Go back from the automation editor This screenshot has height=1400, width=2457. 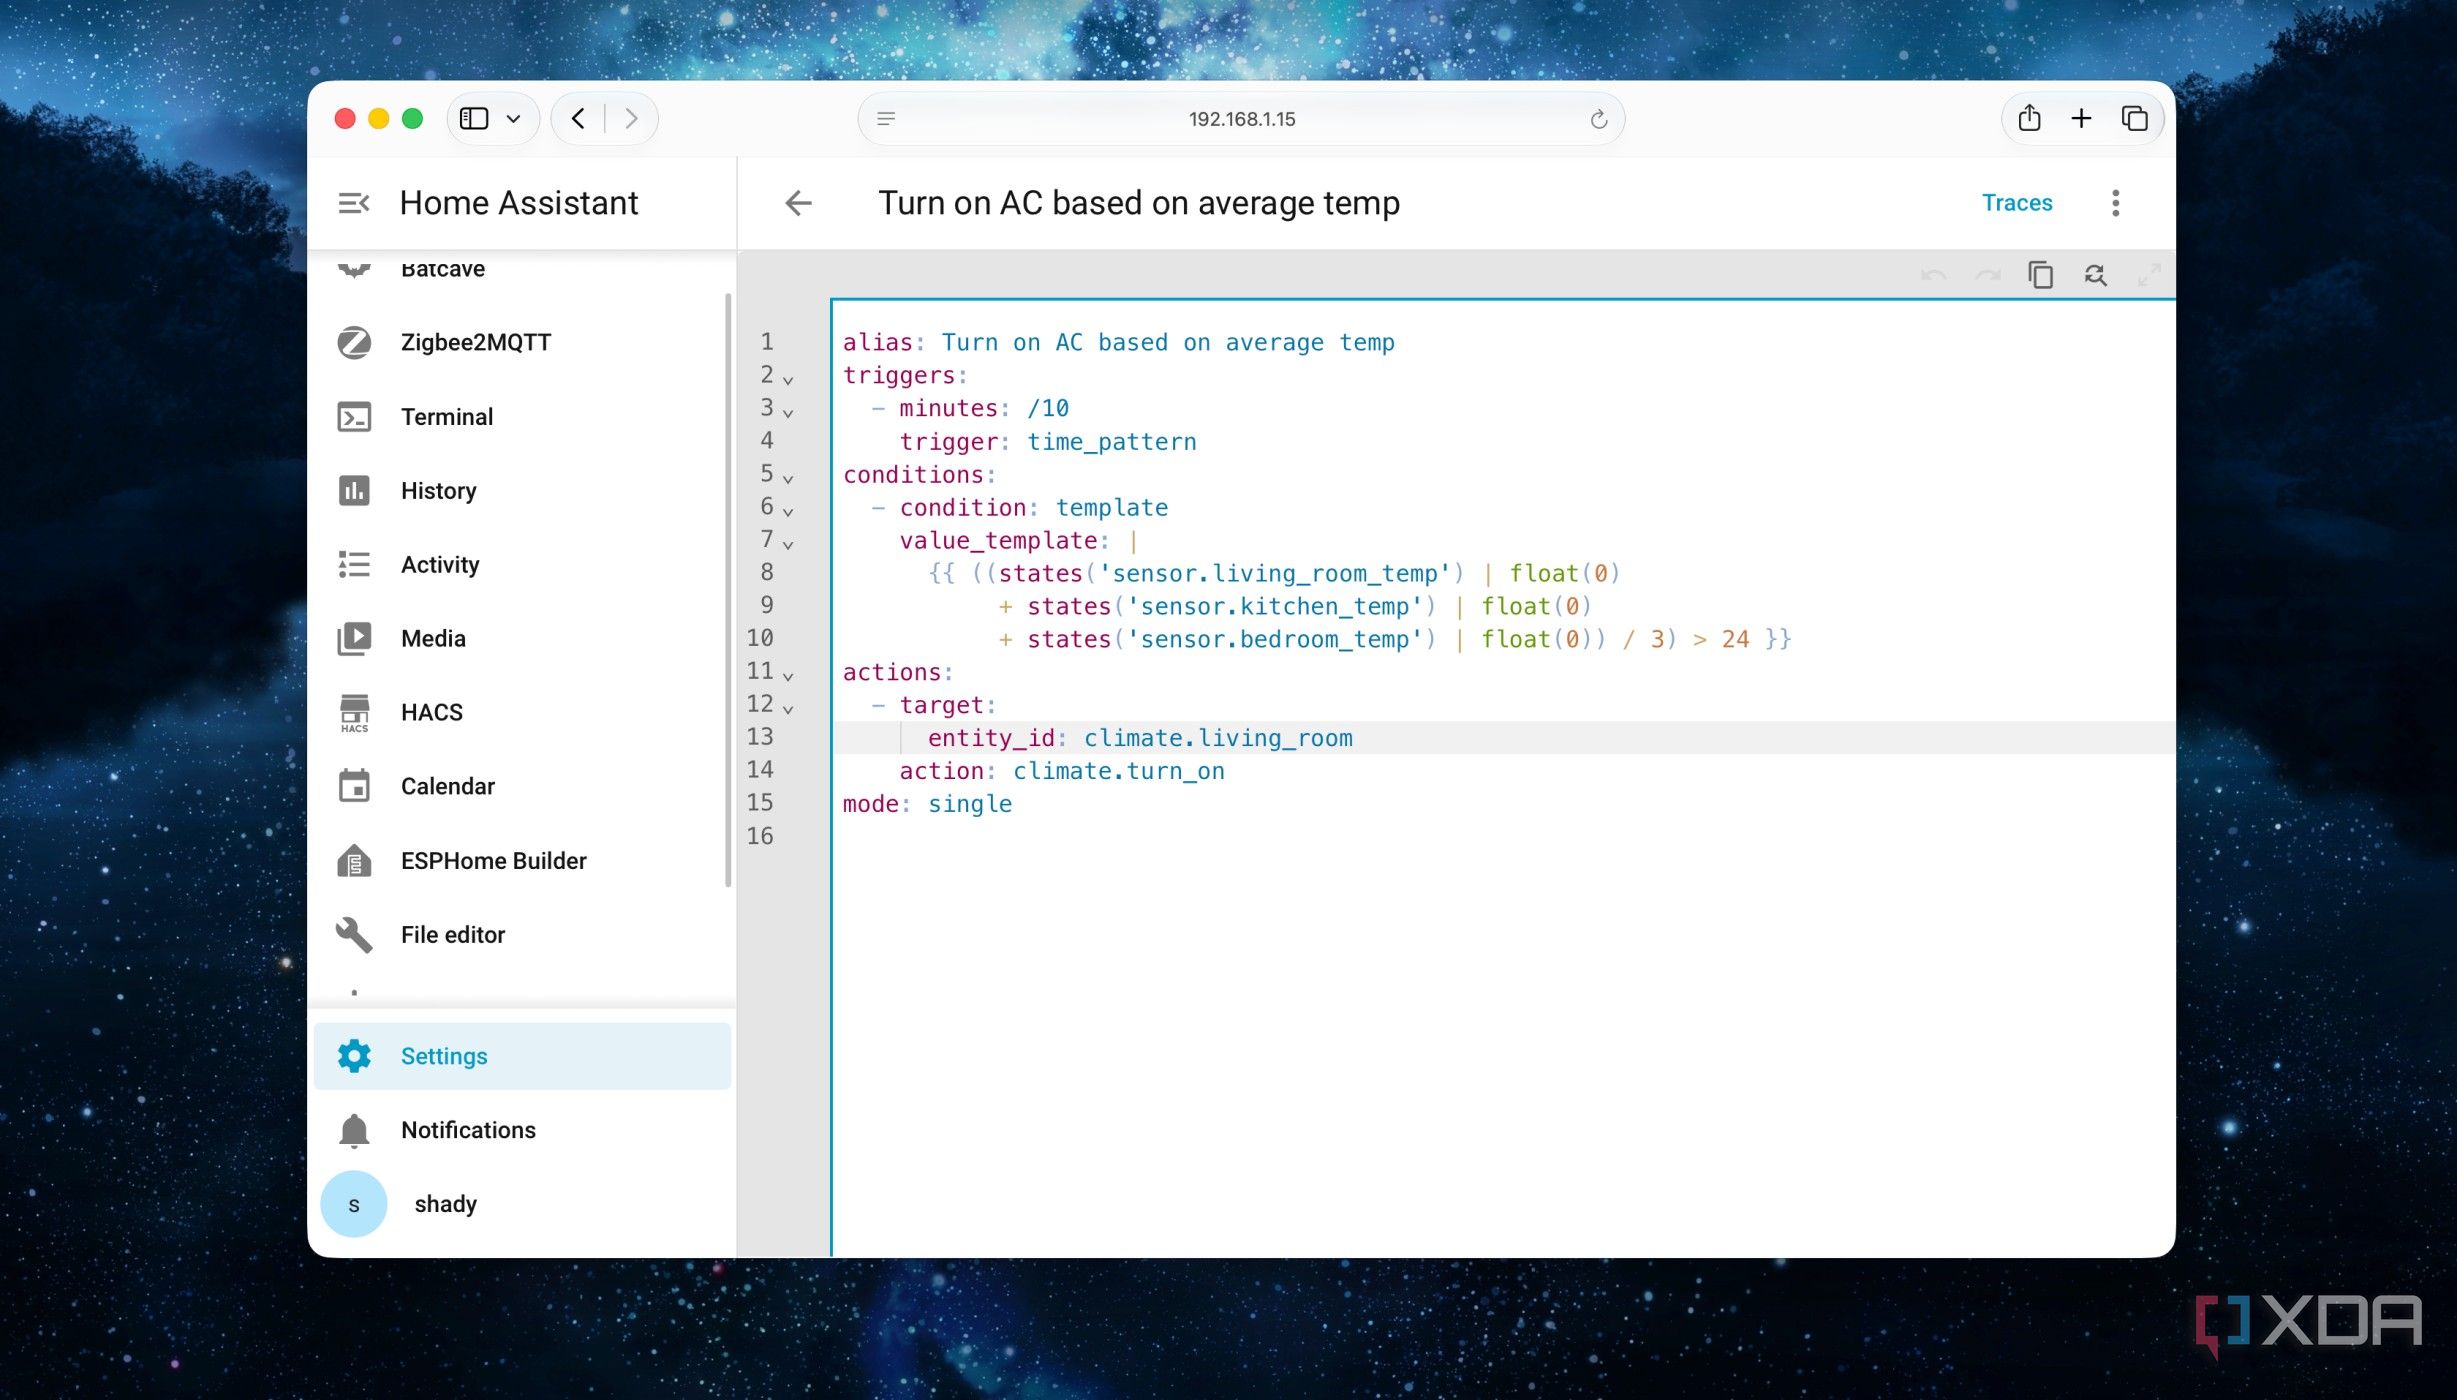click(x=798, y=203)
